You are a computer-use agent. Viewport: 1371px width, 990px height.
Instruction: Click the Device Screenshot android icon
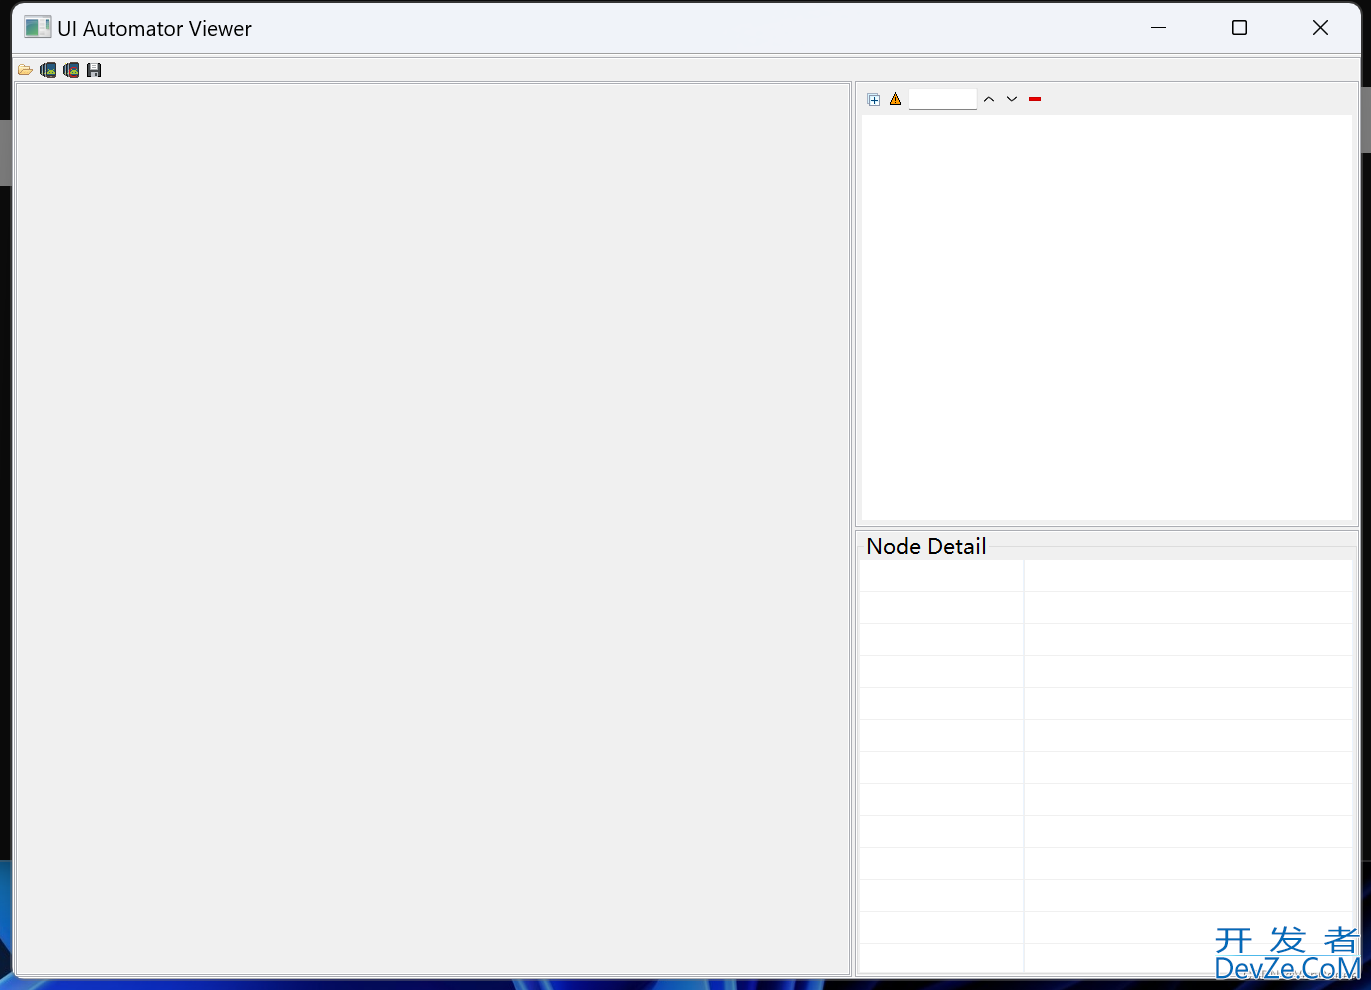click(x=48, y=70)
